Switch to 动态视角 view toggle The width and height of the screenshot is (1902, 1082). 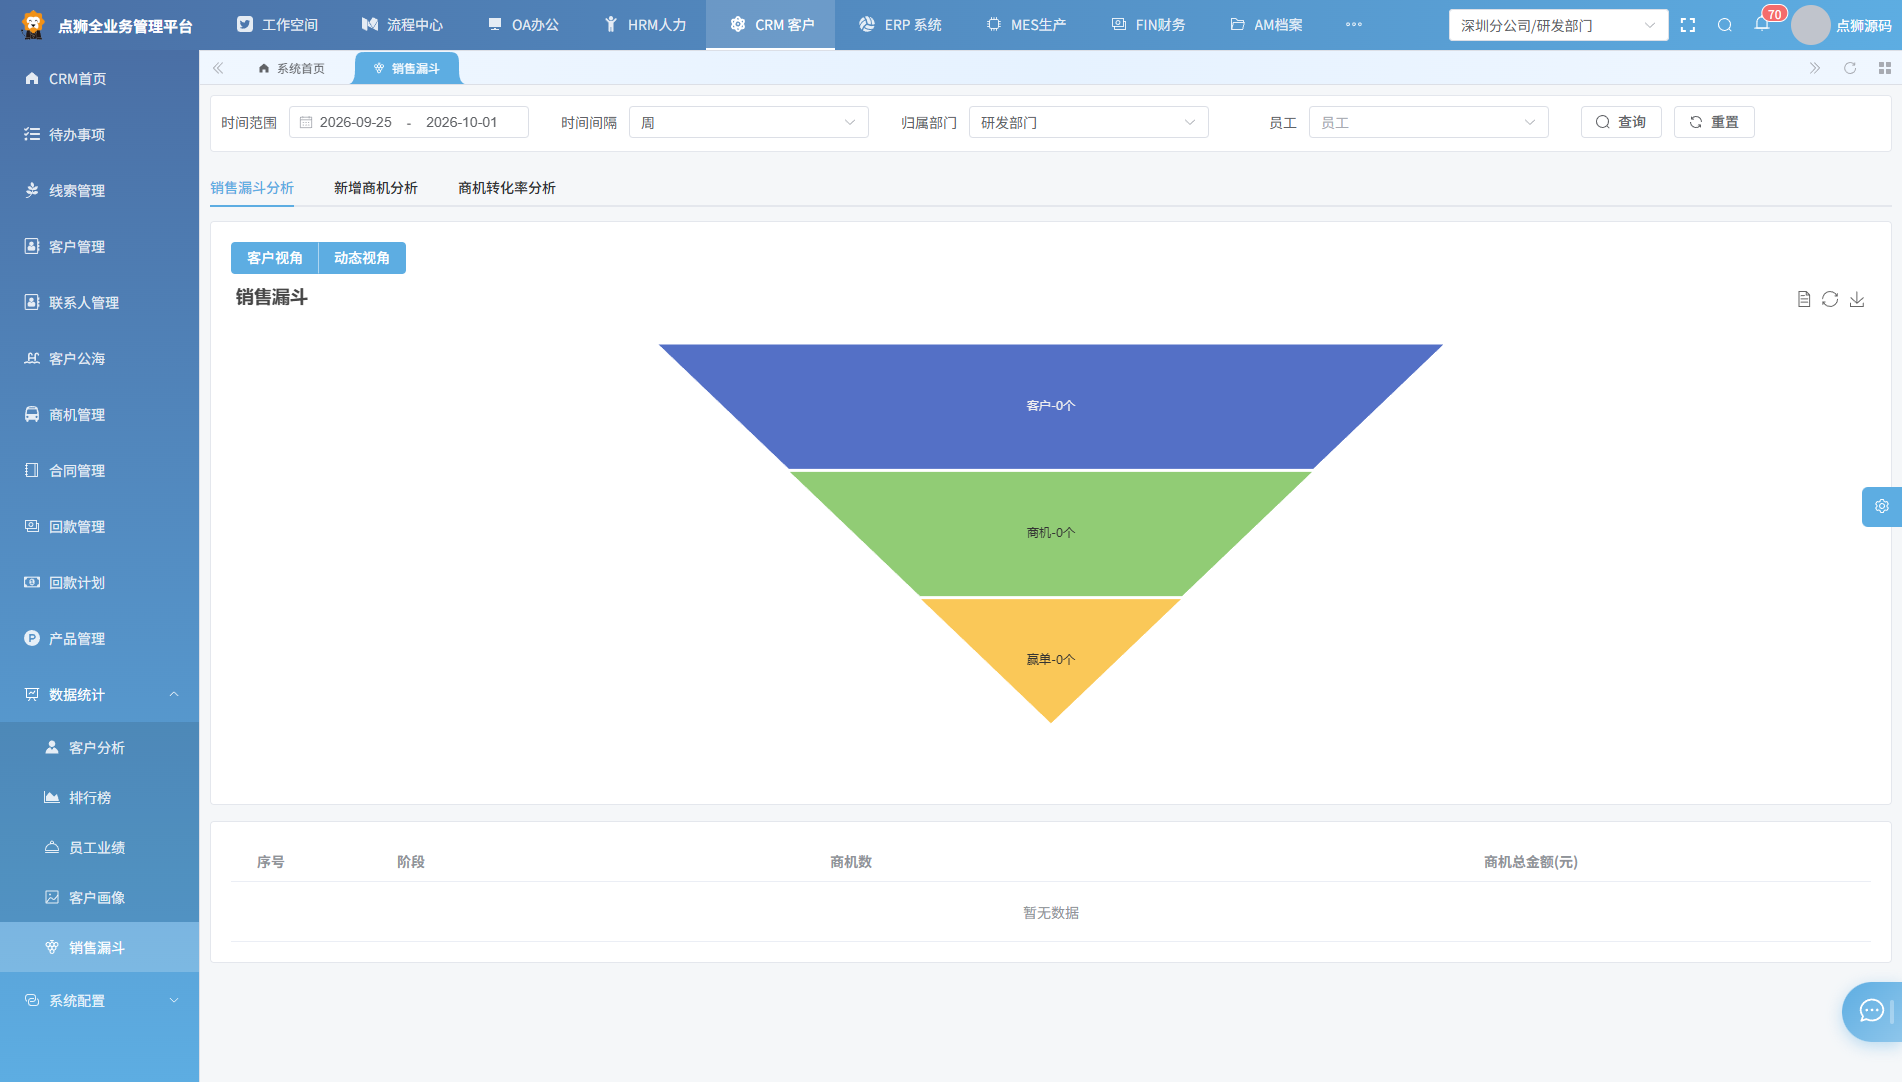pos(362,258)
